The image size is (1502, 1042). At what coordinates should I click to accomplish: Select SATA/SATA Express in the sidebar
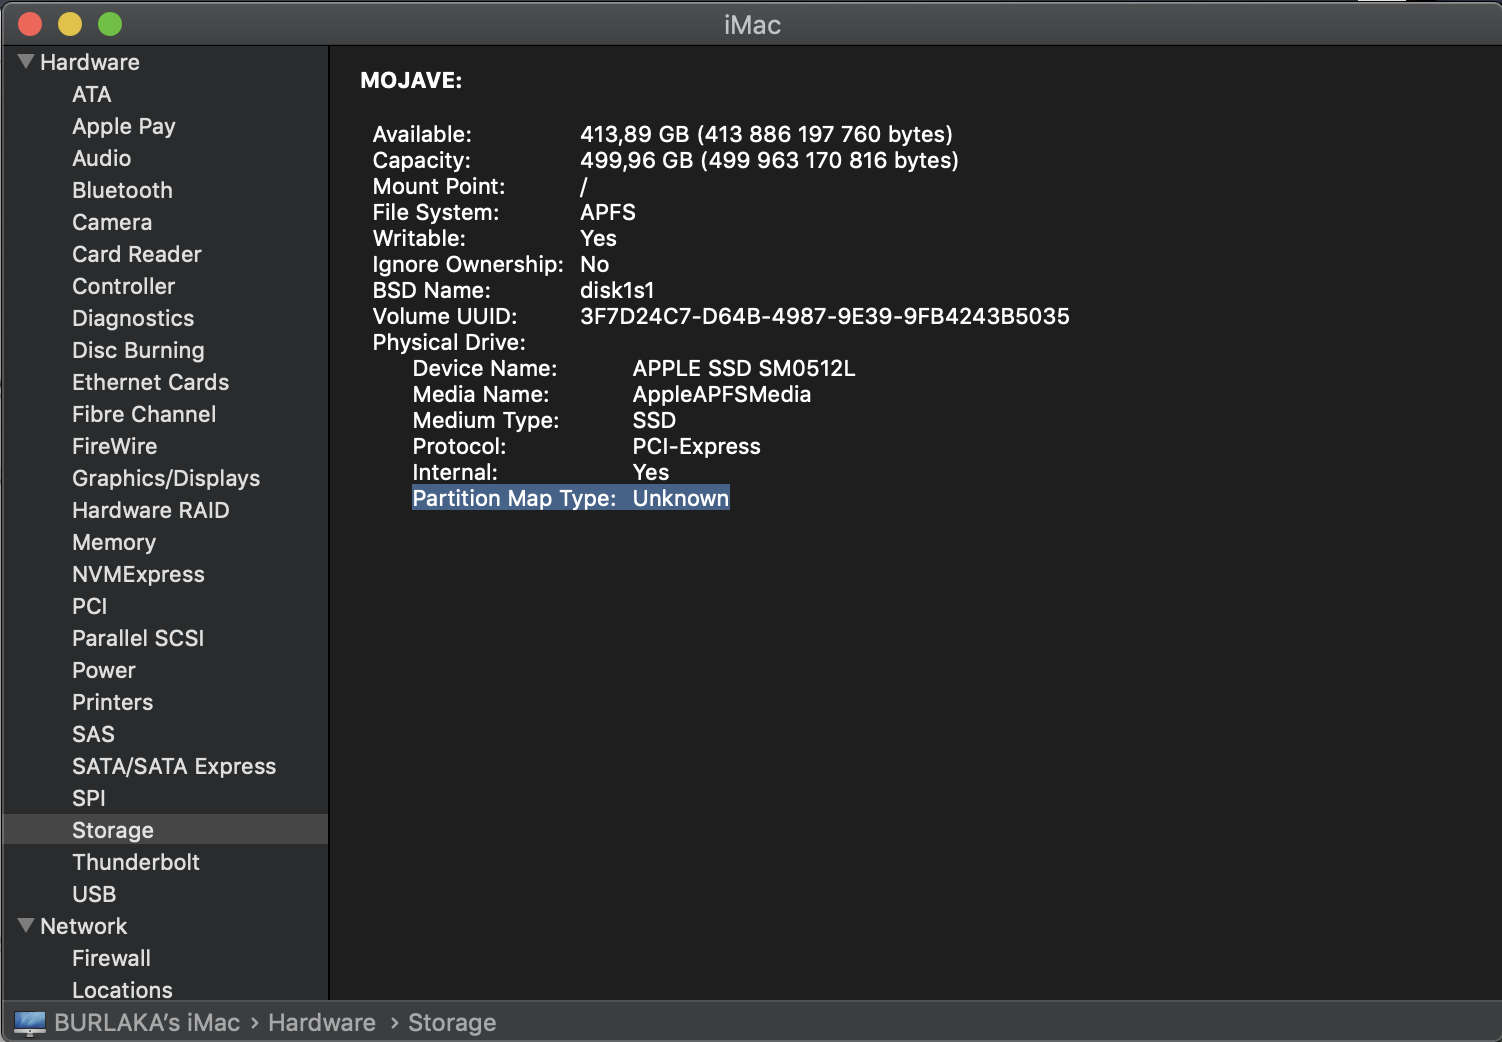pos(174,766)
